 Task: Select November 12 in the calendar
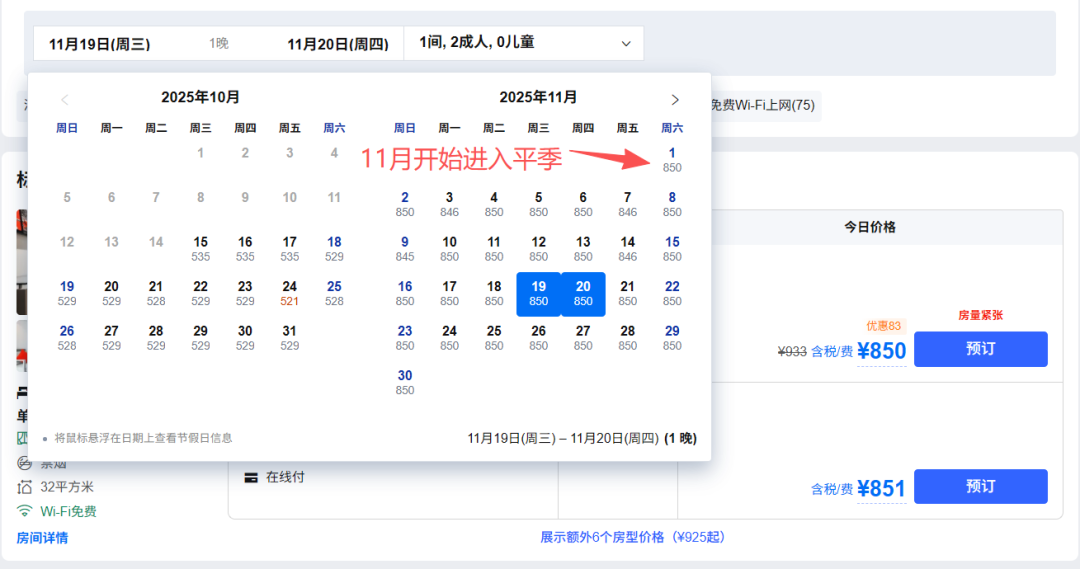pos(539,249)
